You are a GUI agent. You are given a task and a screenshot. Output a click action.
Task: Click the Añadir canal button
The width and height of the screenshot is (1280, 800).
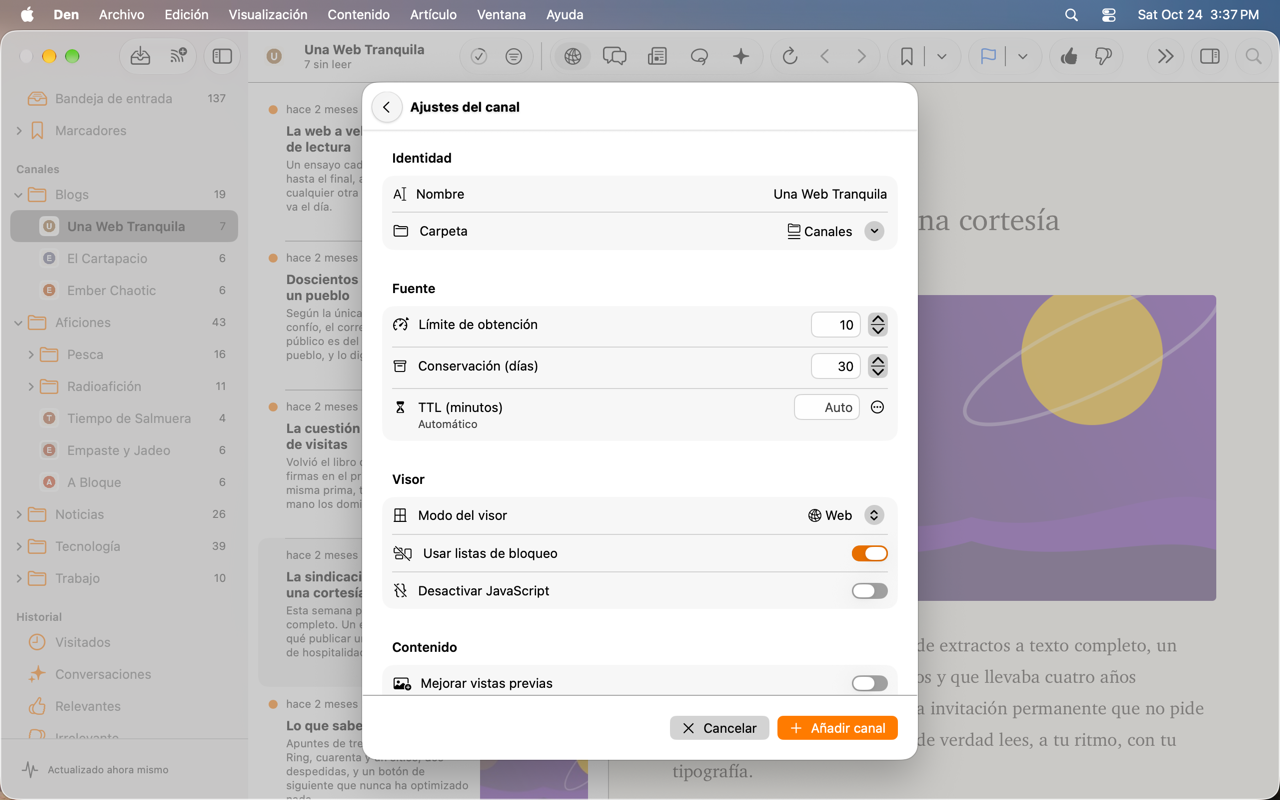pos(837,728)
